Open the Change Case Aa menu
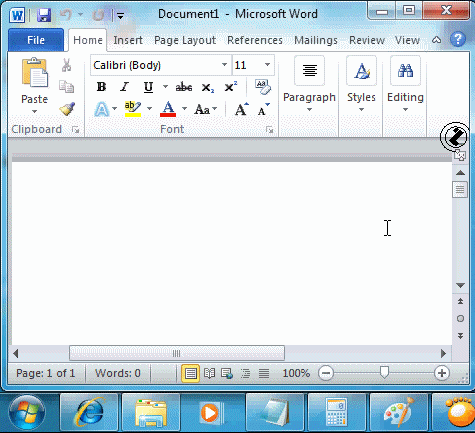 (205, 109)
